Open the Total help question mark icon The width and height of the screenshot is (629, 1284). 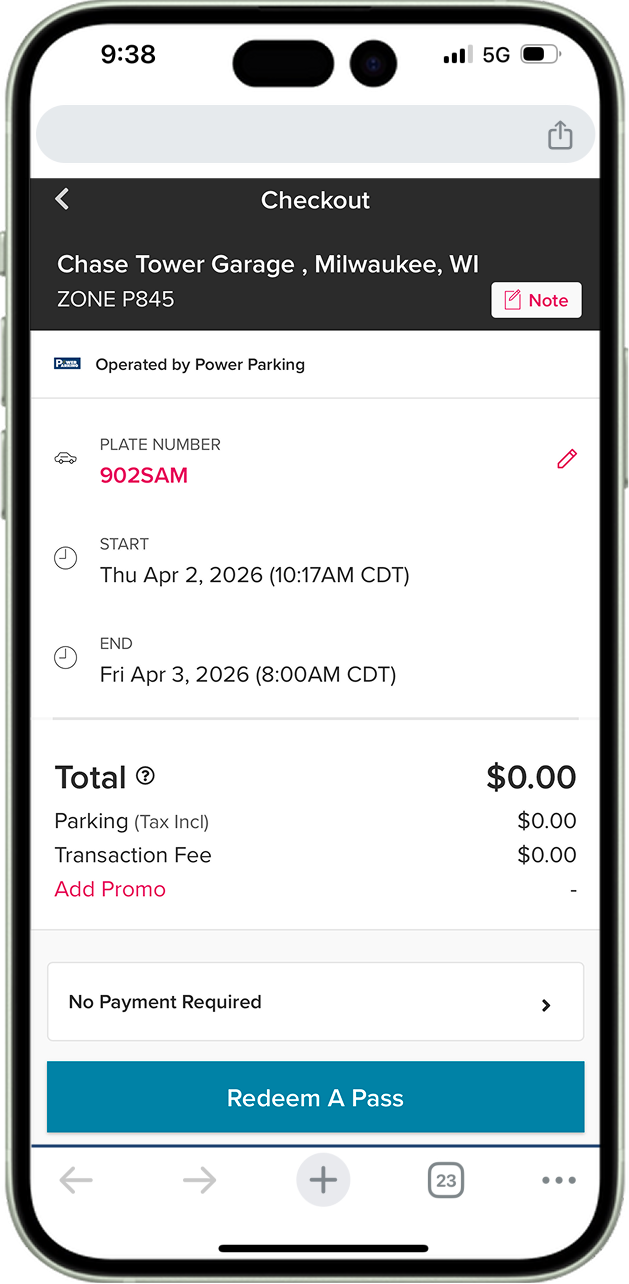[x=146, y=776]
